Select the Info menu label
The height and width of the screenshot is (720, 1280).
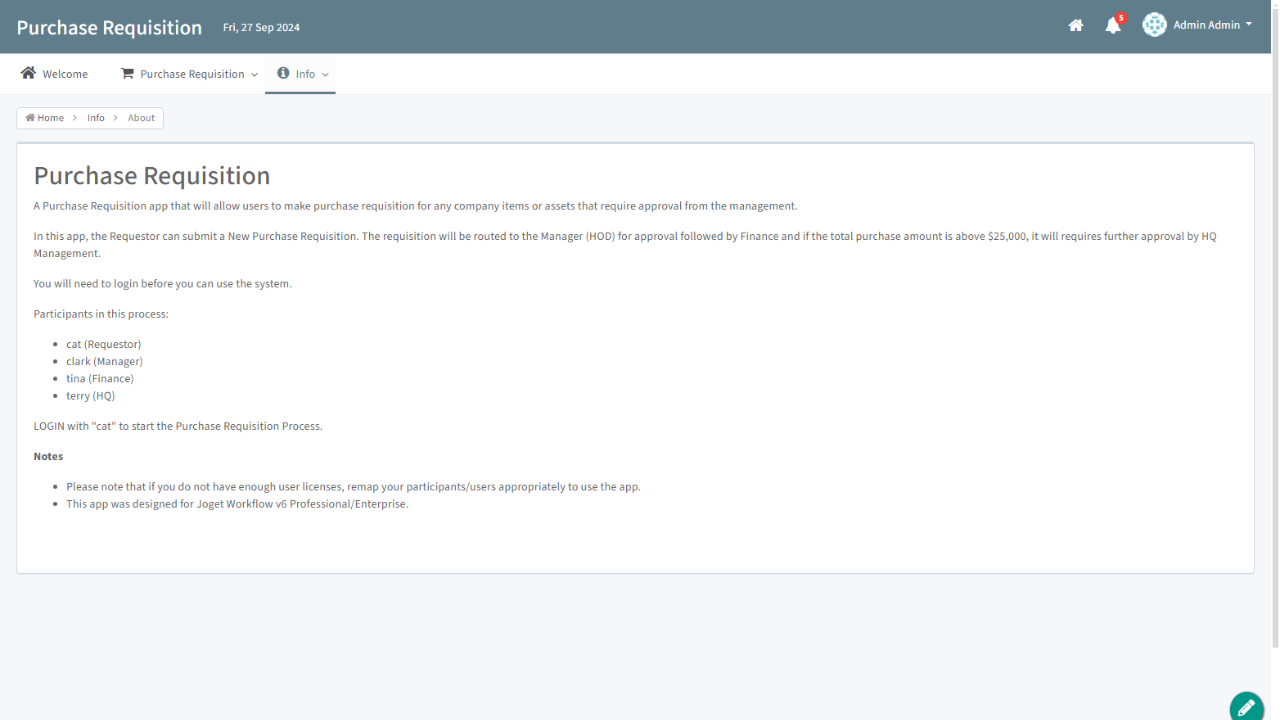tap(305, 74)
